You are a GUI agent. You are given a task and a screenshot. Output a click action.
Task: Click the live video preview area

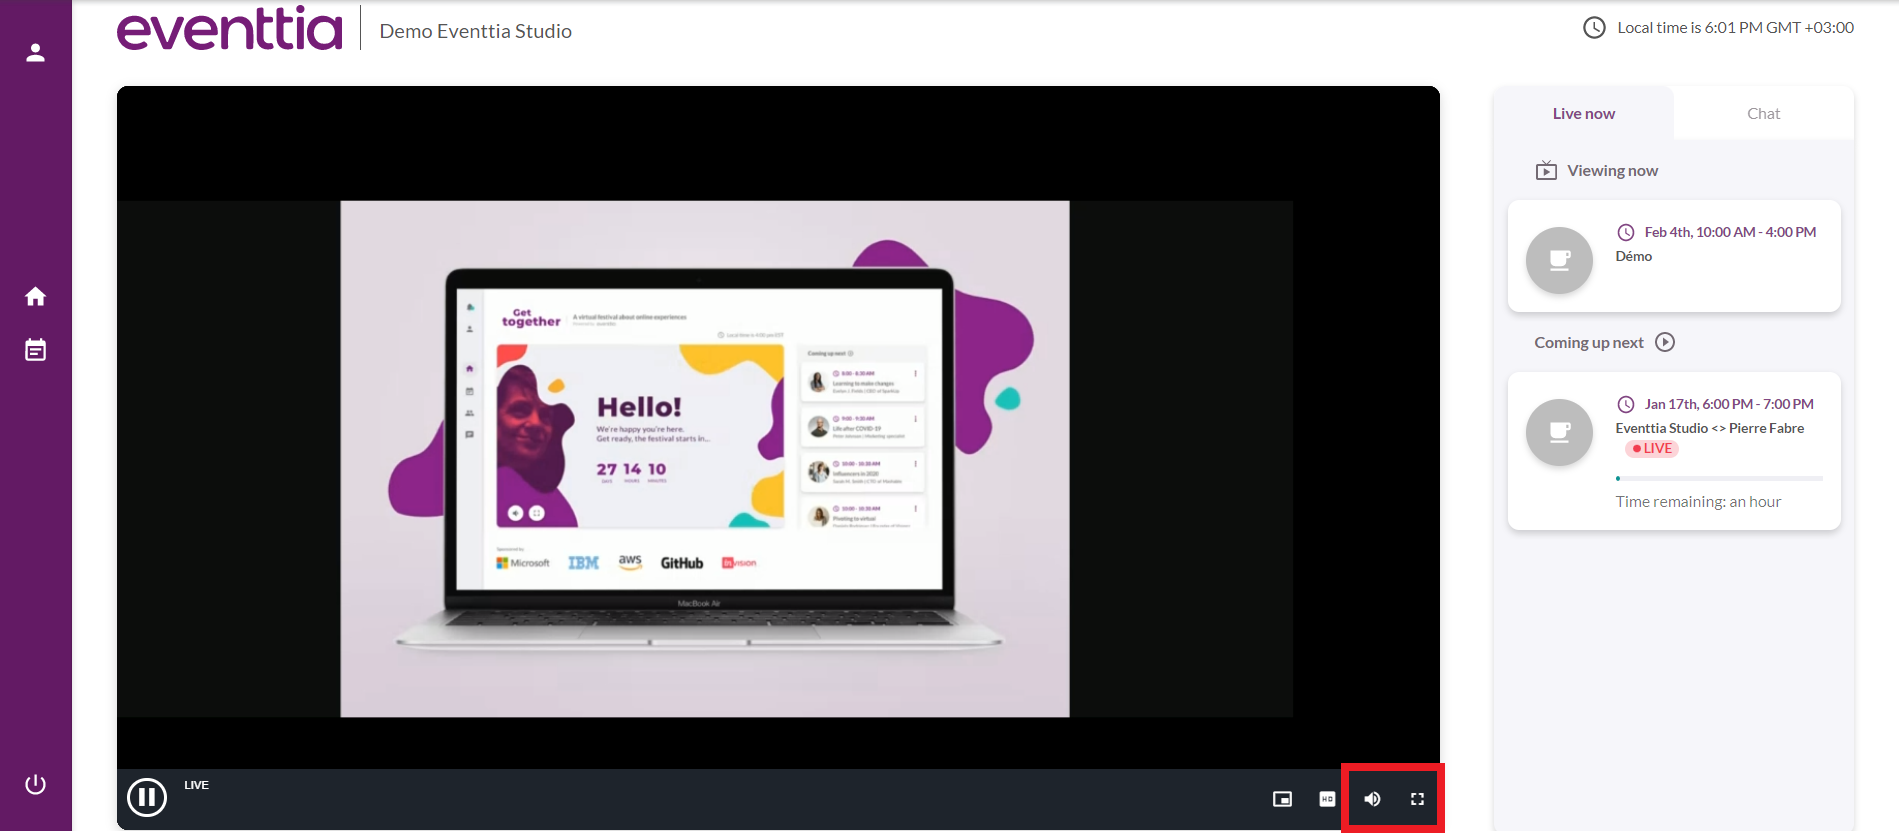[x=704, y=458]
